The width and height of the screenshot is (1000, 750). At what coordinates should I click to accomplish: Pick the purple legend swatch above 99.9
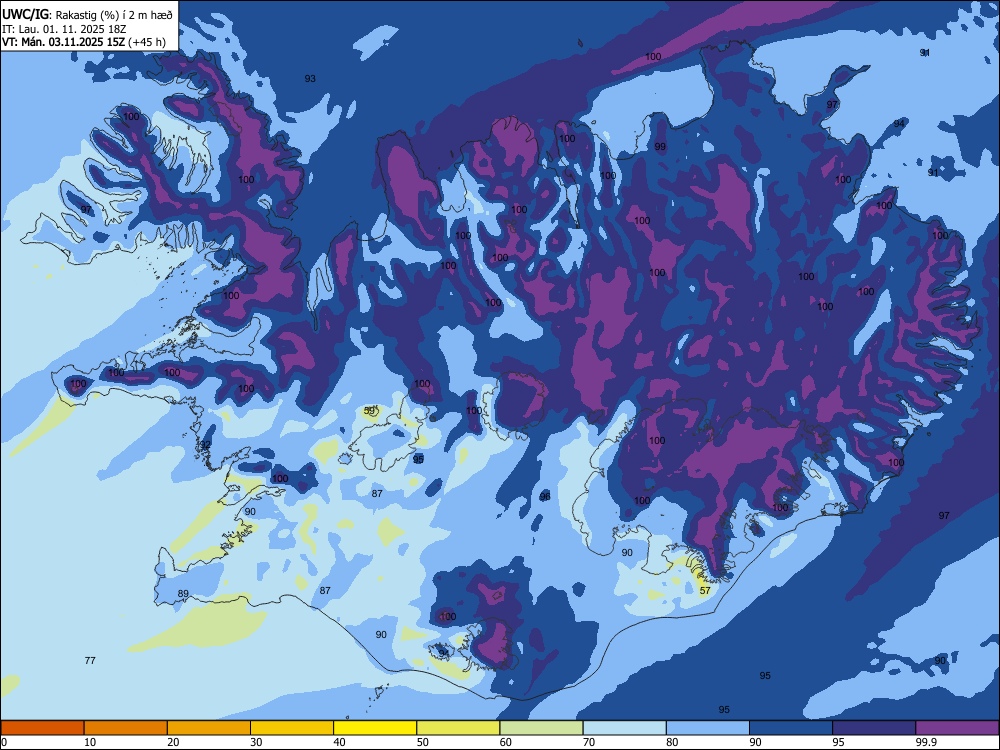[x=957, y=728]
